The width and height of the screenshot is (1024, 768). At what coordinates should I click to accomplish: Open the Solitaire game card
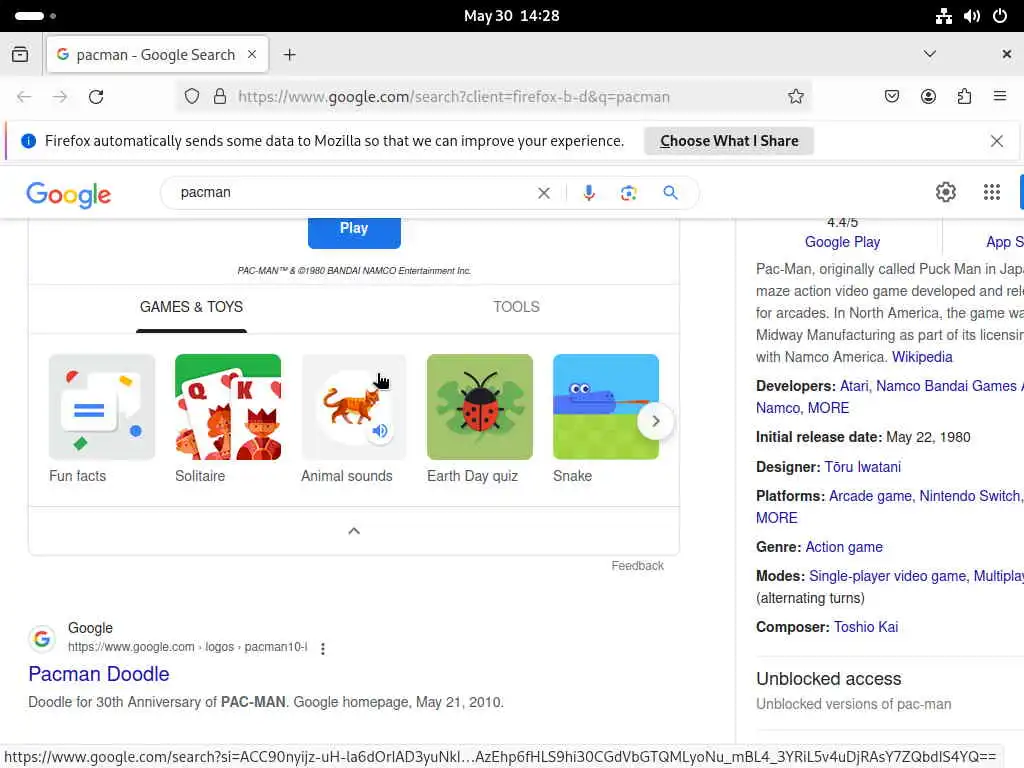click(x=228, y=419)
